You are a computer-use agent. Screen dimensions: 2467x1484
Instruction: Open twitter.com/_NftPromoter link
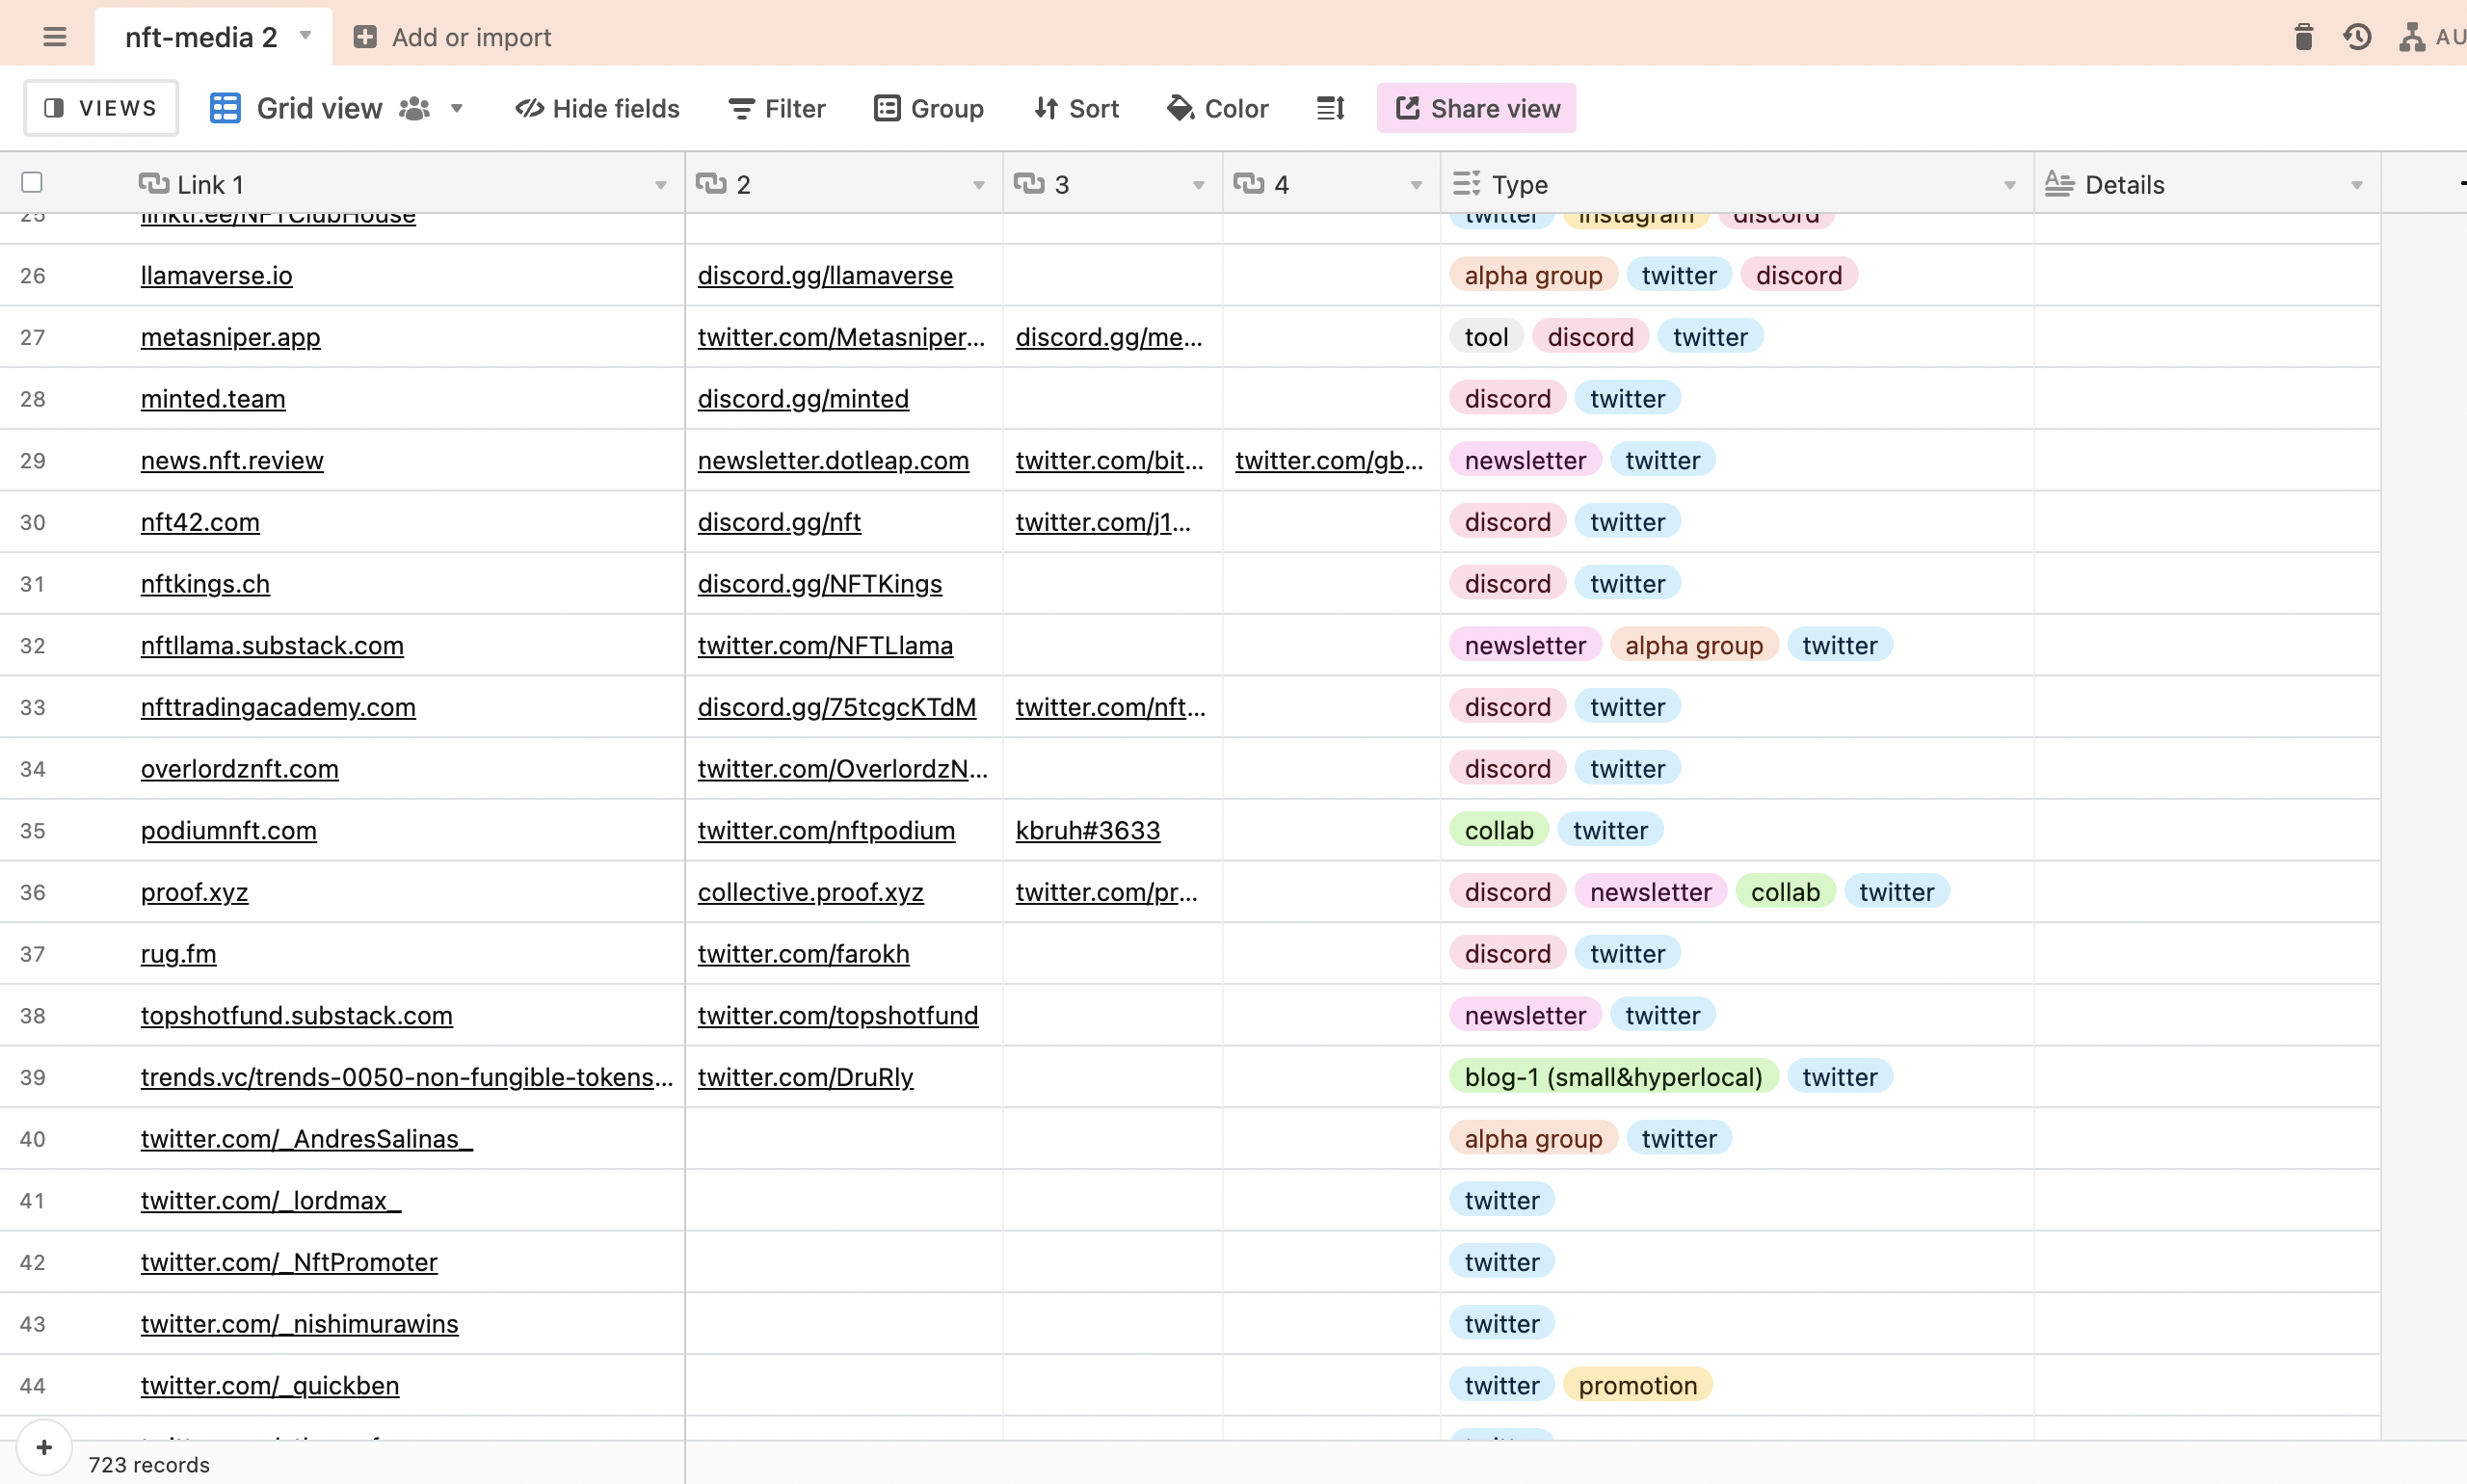click(289, 1262)
